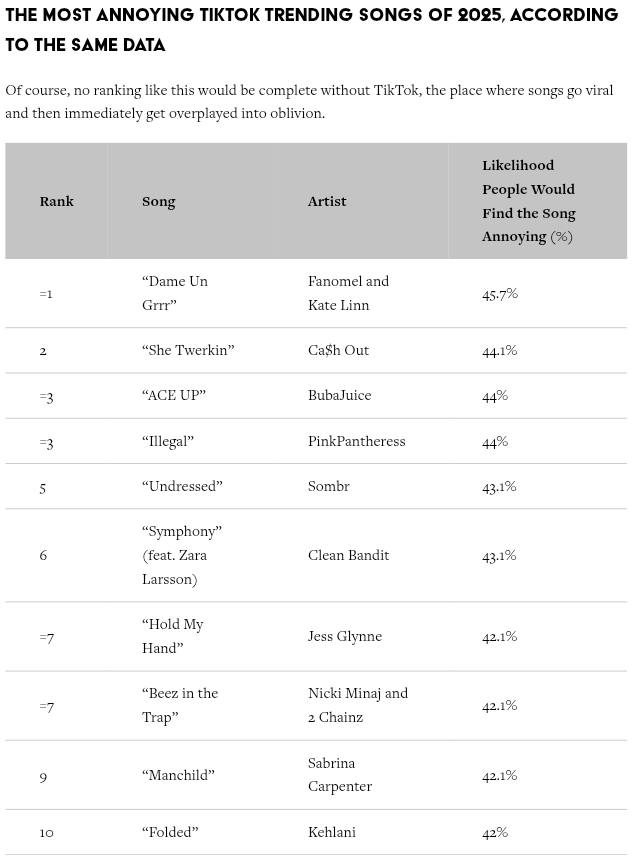Click the Sabrina Carpenter artist cell

[339, 775]
